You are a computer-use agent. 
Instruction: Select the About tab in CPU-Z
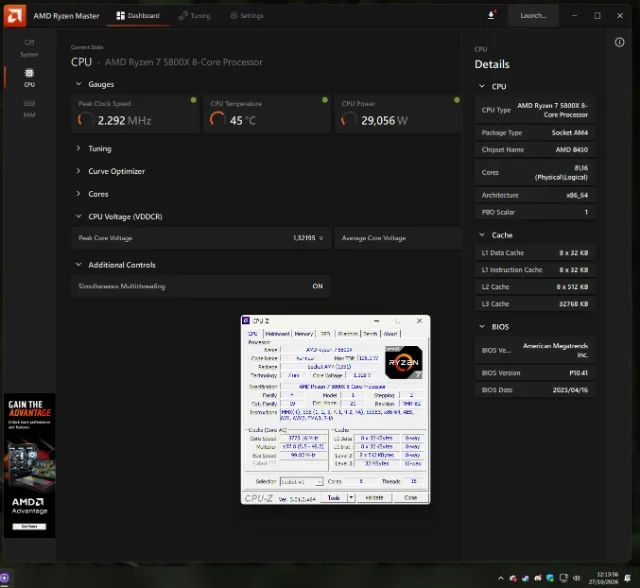coord(391,334)
